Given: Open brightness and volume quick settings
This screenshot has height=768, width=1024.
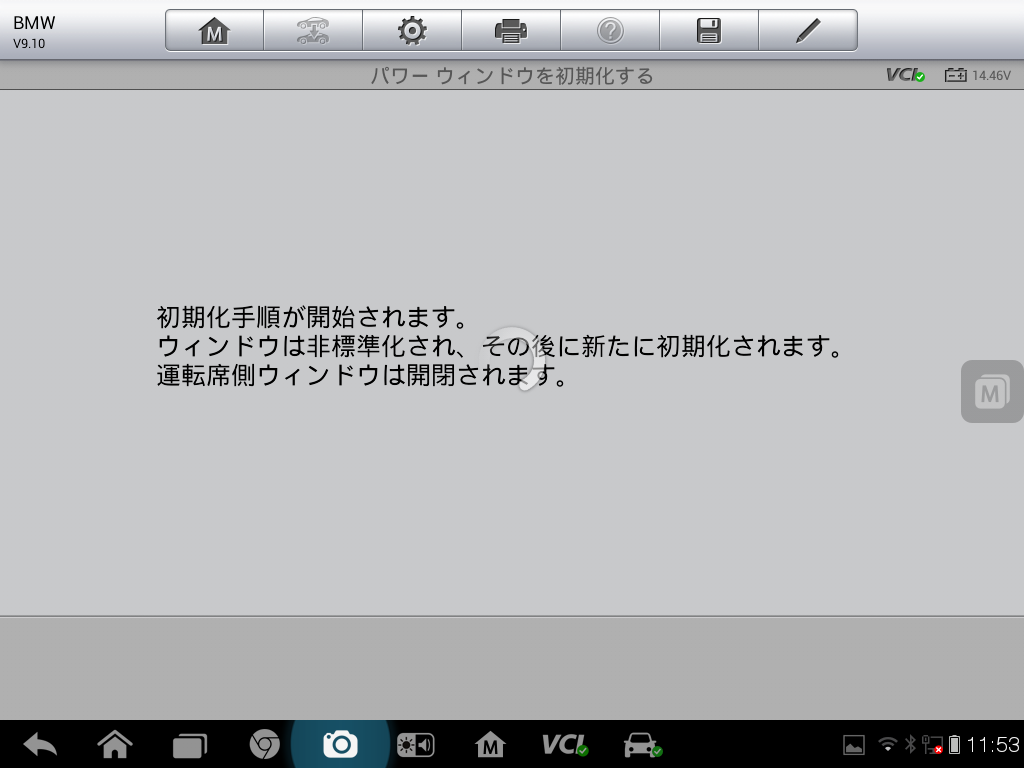Looking at the screenshot, I should [x=415, y=743].
